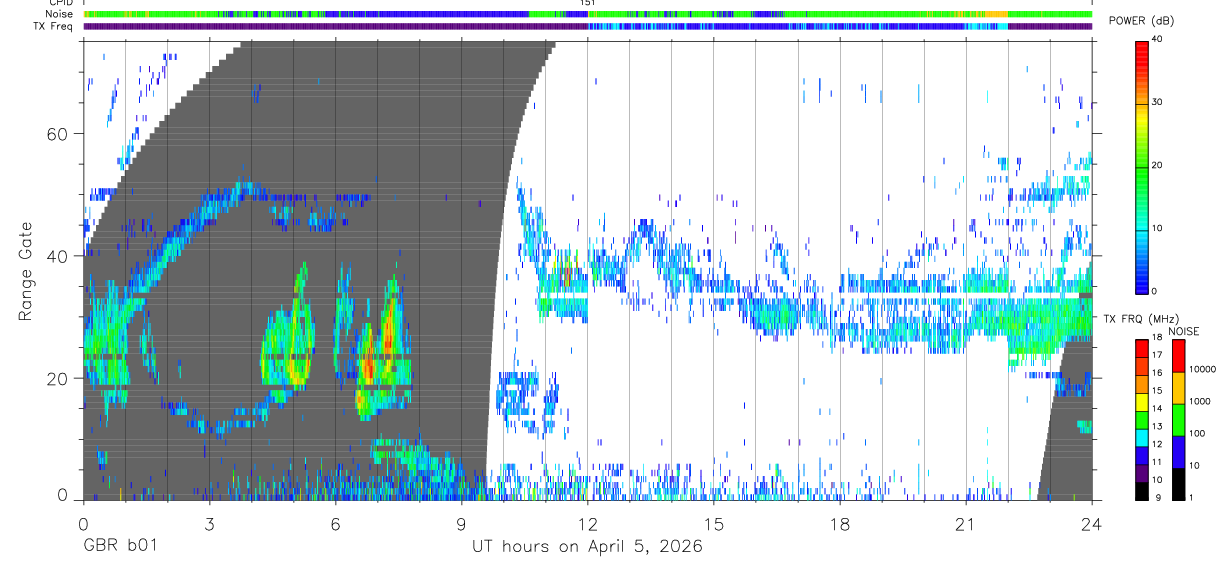
Task: Click the 24 hour tick label on time axis
Action: coord(1092,524)
